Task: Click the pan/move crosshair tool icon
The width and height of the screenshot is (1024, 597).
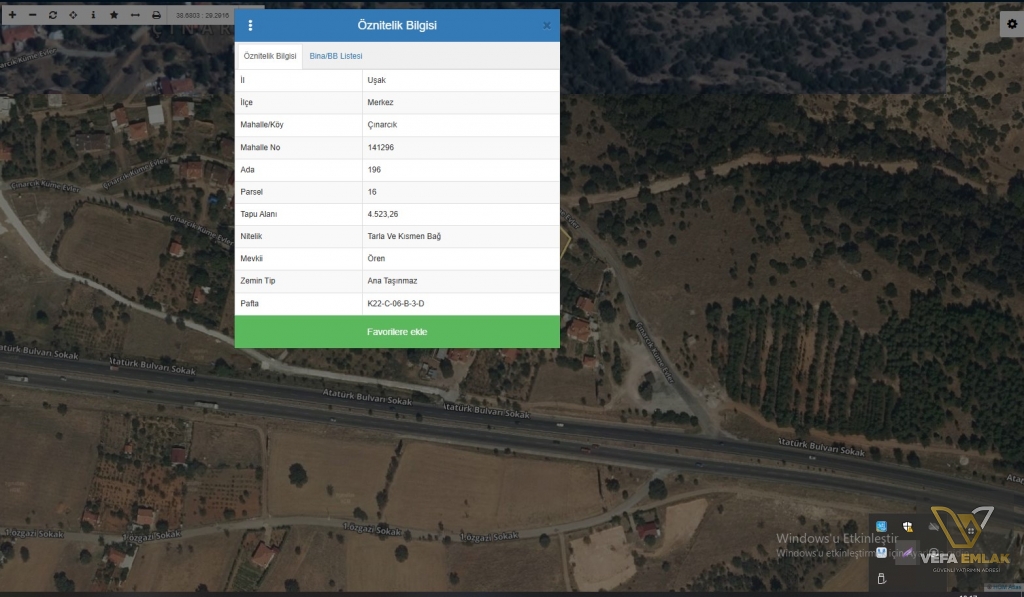Action: (x=73, y=15)
